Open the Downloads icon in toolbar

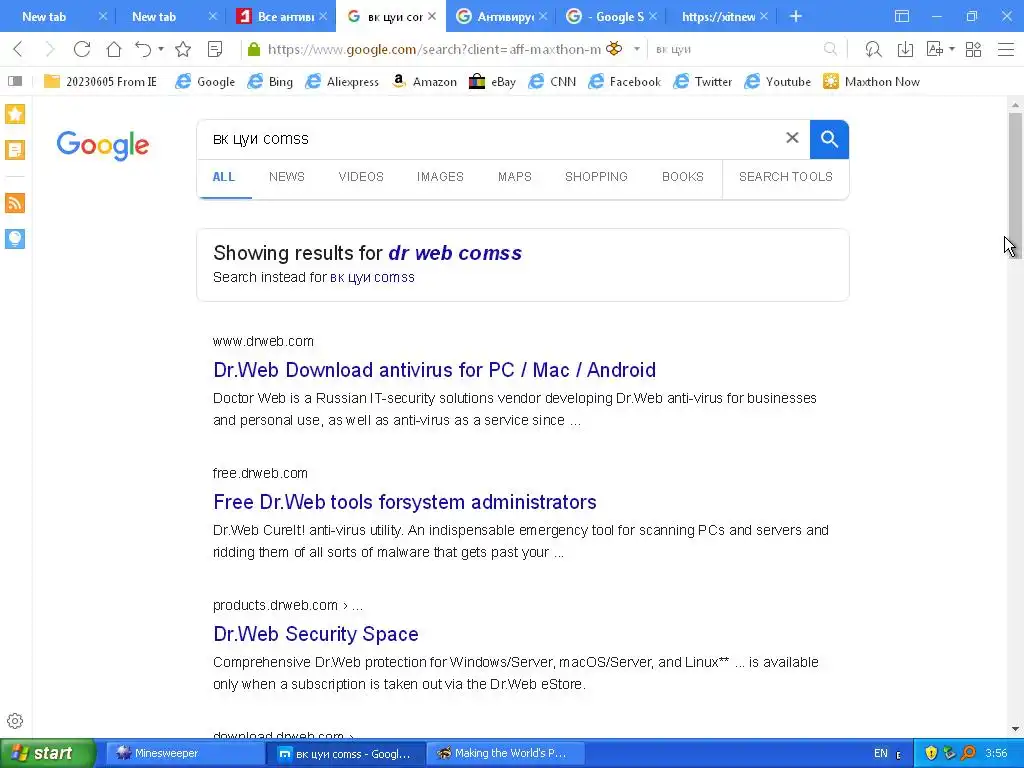pos(905,49)
